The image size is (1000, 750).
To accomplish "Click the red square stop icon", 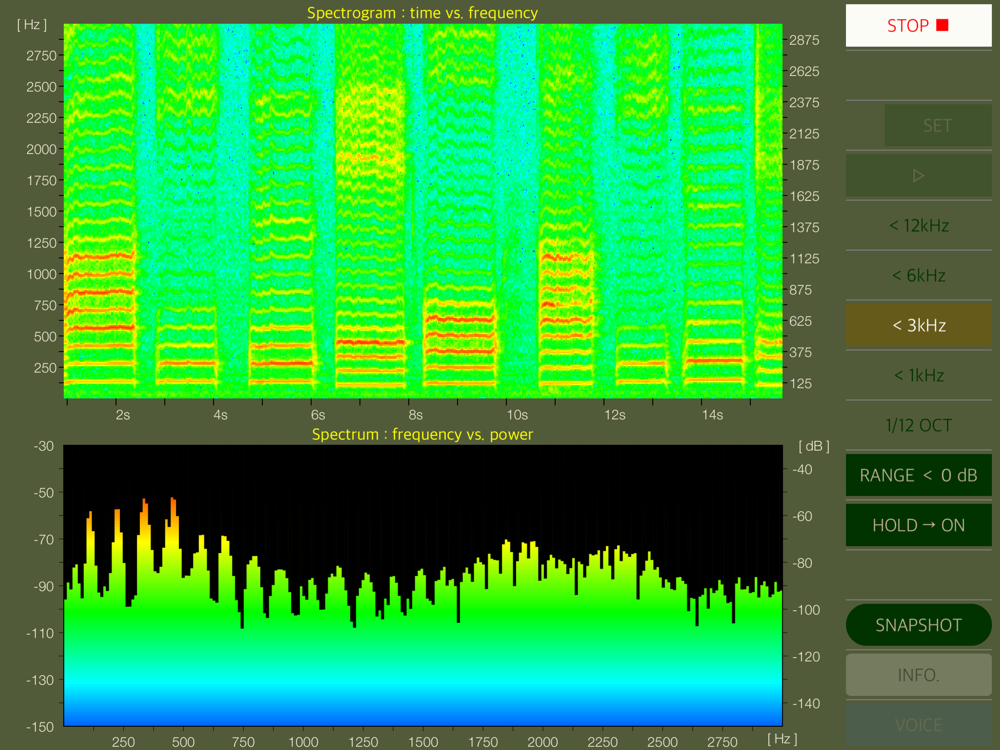I will pyautogui.click(x=942, y=25).
